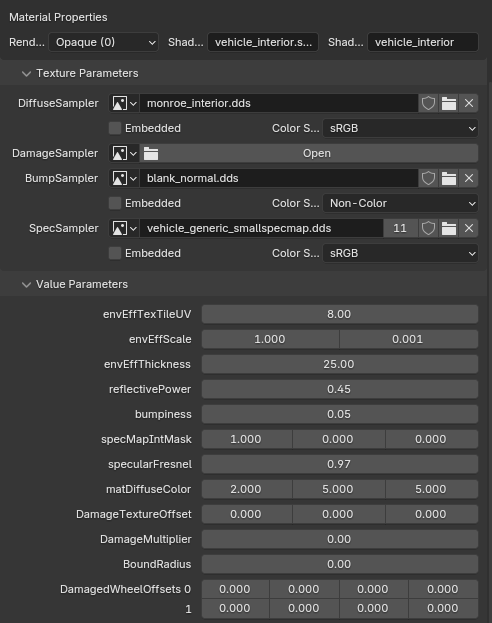Browse images for the DamageSampler slot
The height and width of the screenshot is (623, 492).
point(124,153)
